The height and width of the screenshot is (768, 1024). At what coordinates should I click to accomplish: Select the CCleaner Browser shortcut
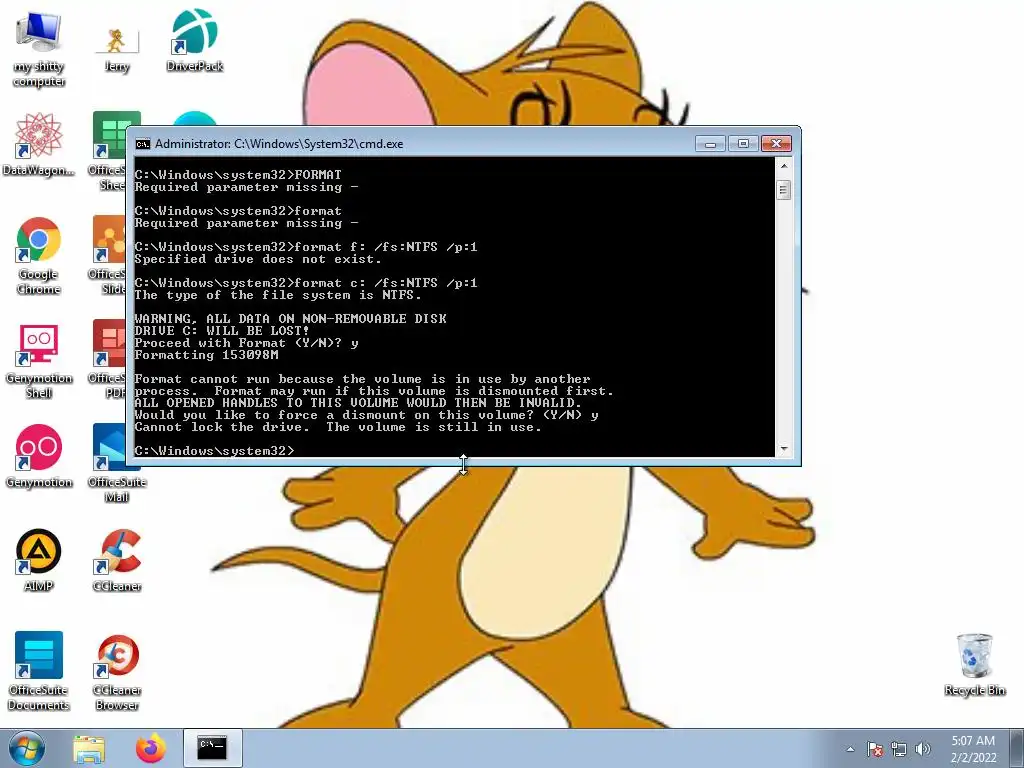coord(117,671)
